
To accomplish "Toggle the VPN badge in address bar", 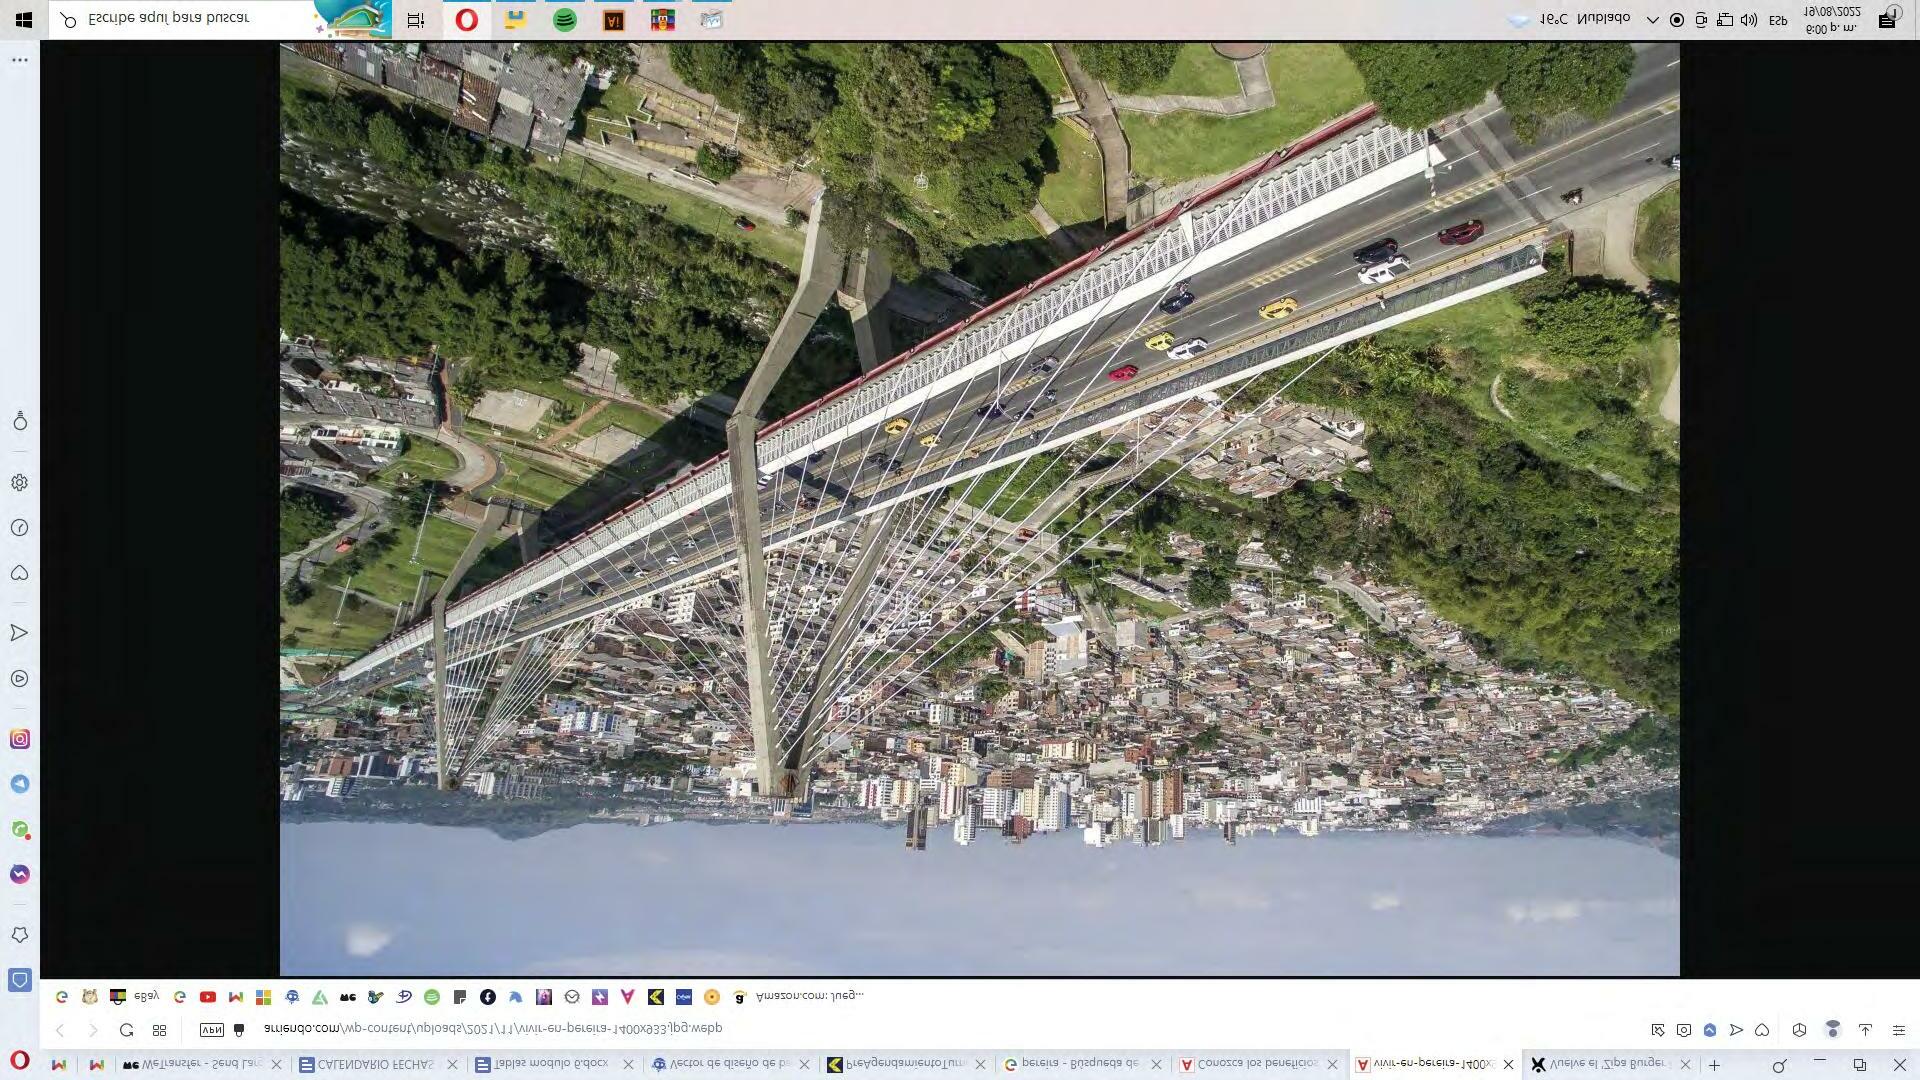I will 211,1030.
